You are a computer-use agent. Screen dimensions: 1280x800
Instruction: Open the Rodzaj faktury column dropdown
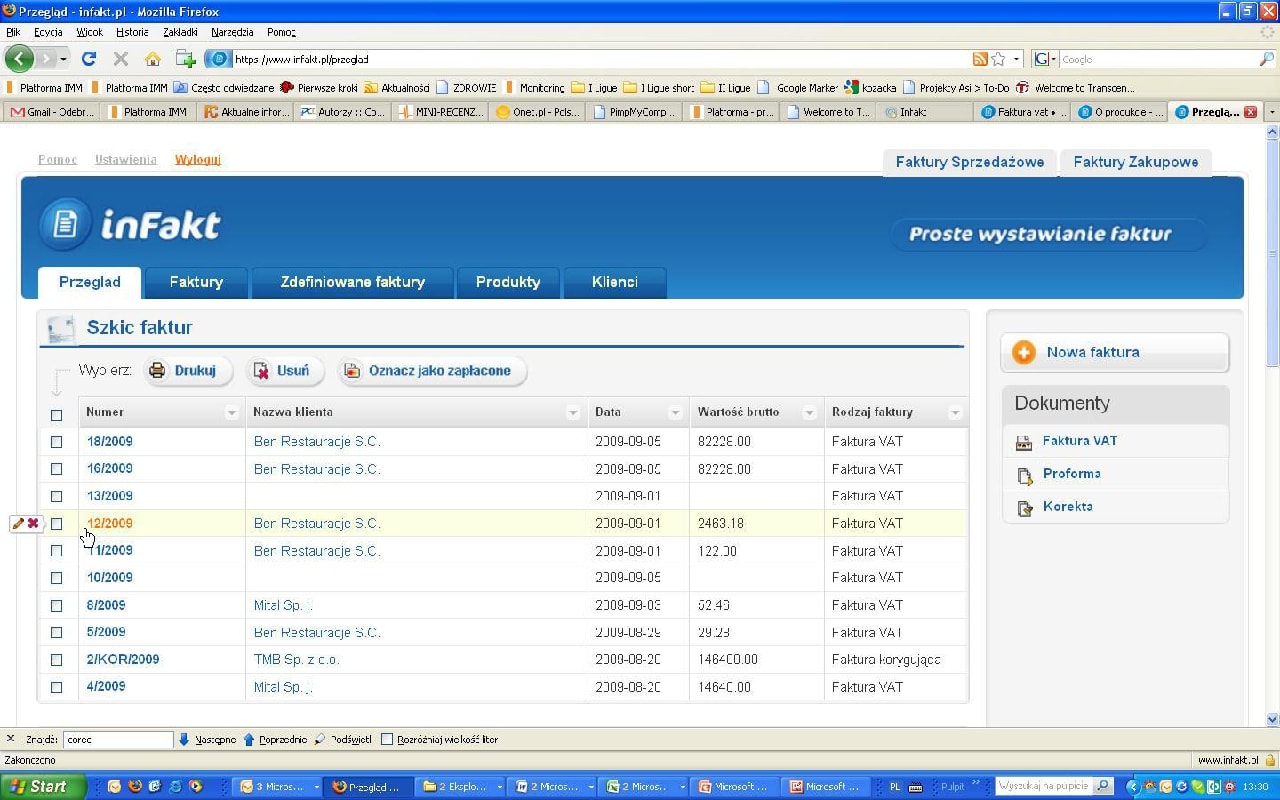(x=955, y=413)
